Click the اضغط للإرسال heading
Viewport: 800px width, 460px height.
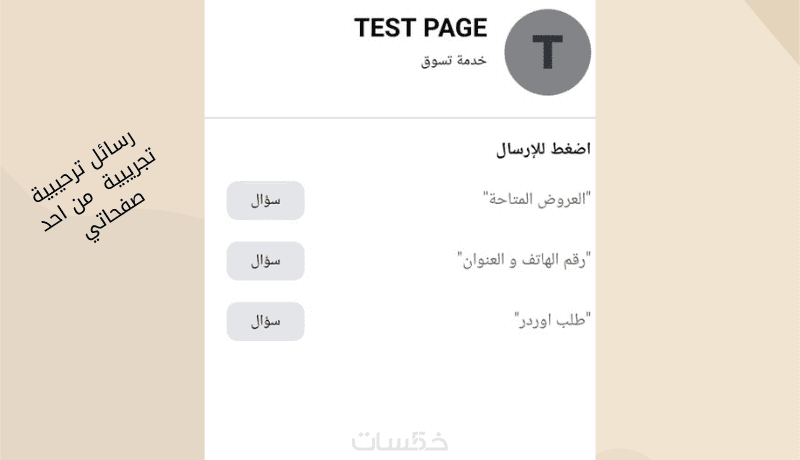pos(543,150)
